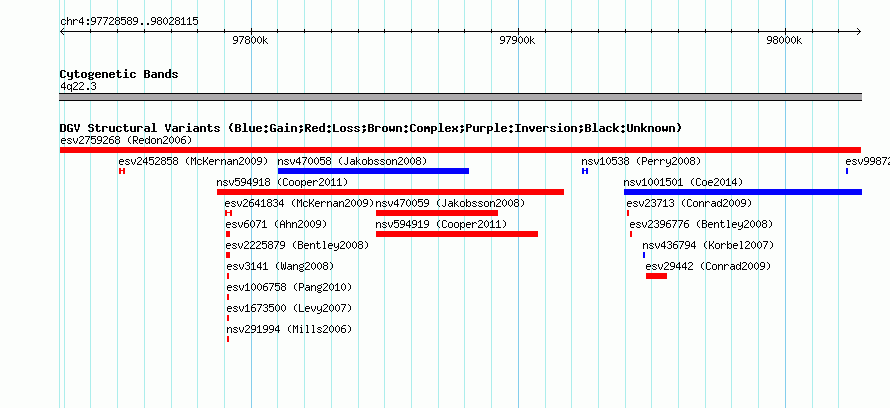Click the small red marker under esv2452858
The width and height of the screenshot is (890, 408).
121,171
